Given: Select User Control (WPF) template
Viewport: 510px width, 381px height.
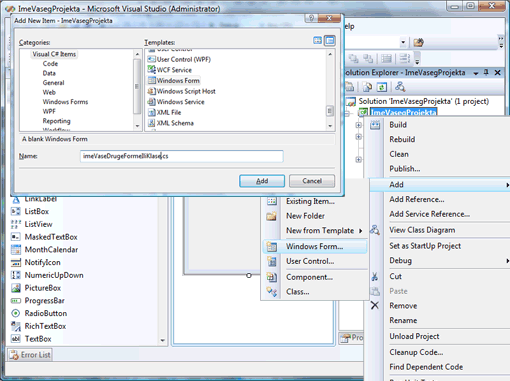Looking at the screenshot, I should point(179,59).
